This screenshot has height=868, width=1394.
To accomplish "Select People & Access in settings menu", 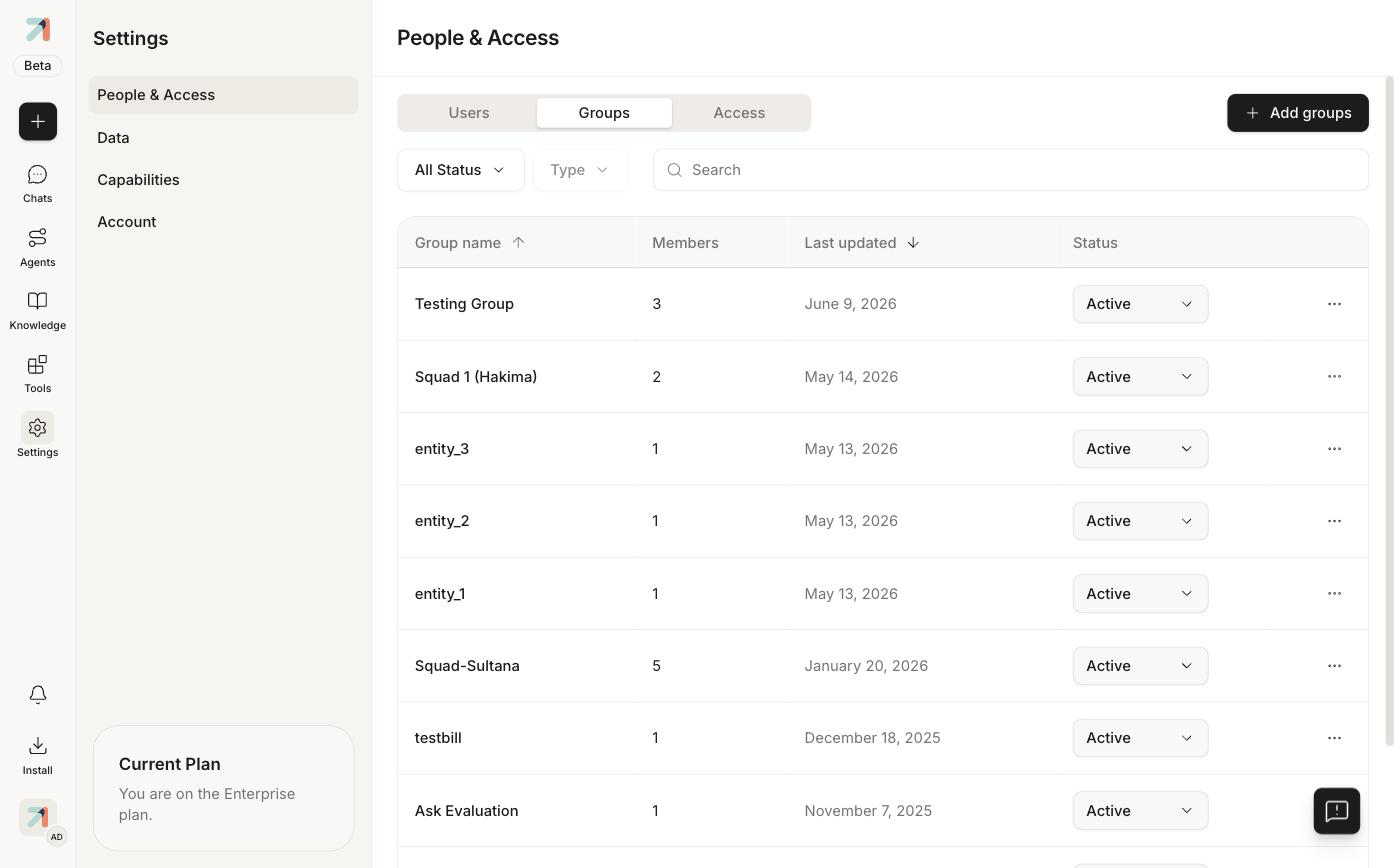I will tap(223, 95).
